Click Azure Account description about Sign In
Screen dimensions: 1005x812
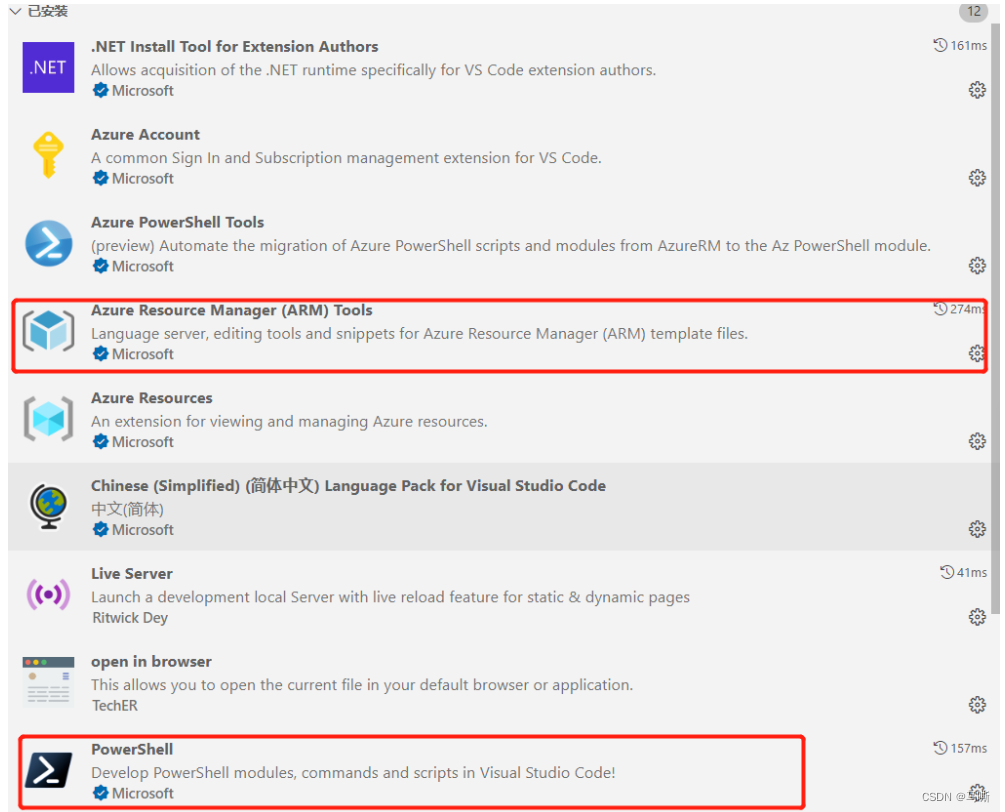click(x=346, y=158)
